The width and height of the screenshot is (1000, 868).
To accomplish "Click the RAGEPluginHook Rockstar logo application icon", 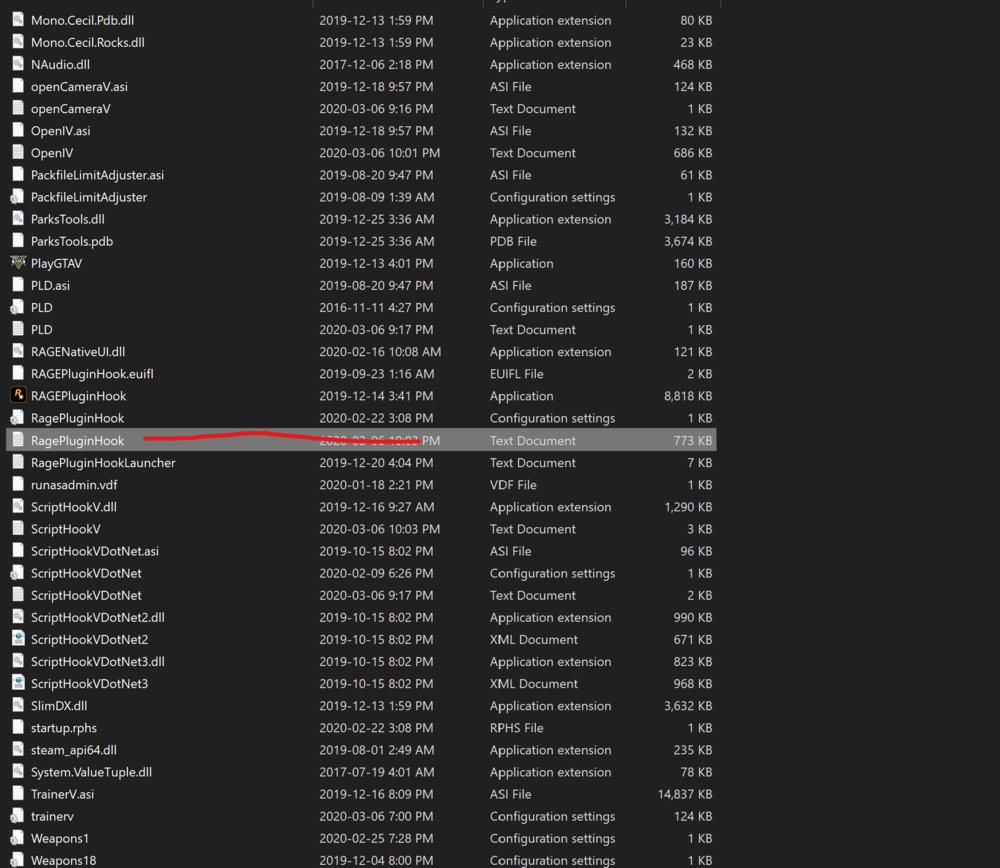I will [x=17, y=395].
